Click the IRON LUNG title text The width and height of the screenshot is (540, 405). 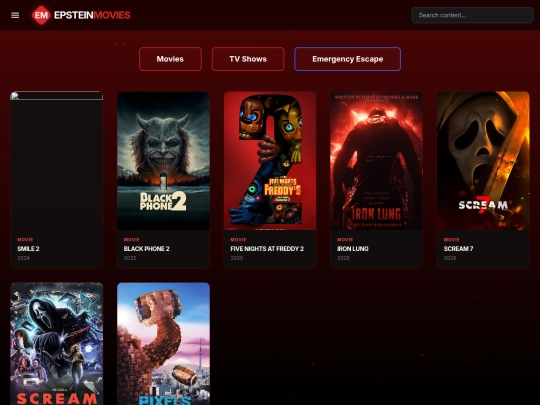click(353, 249)
